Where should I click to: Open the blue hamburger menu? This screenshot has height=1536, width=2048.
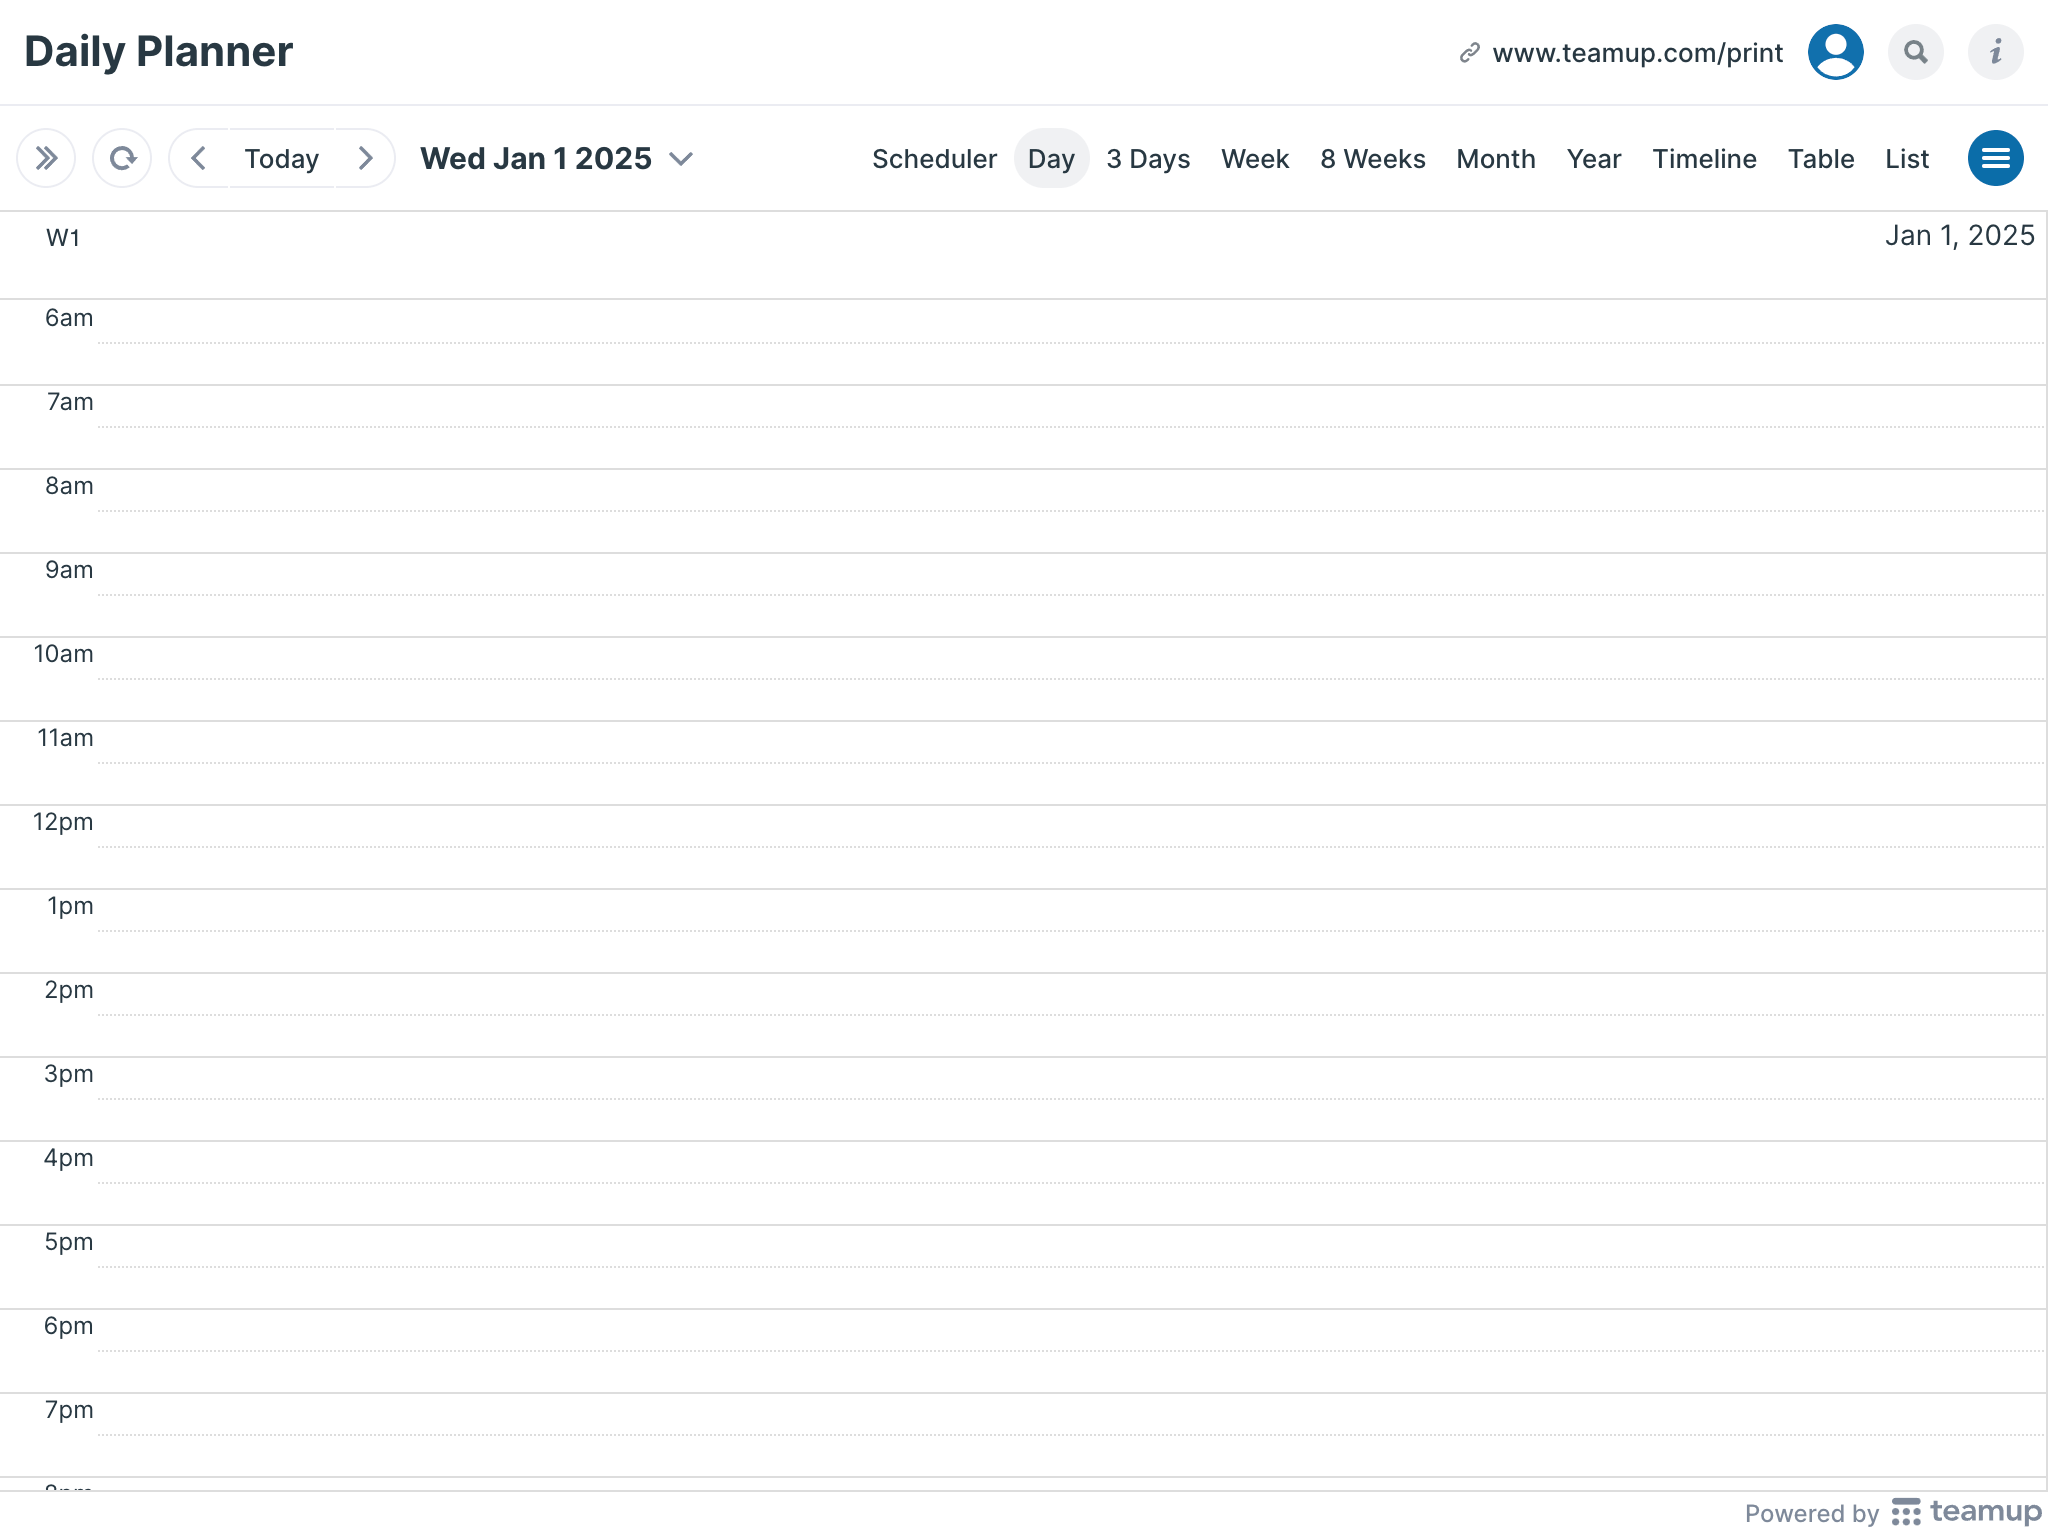(x=1995, y=158)
